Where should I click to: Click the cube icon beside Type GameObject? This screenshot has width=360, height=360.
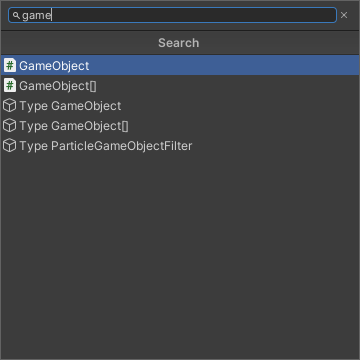(9, 106)
